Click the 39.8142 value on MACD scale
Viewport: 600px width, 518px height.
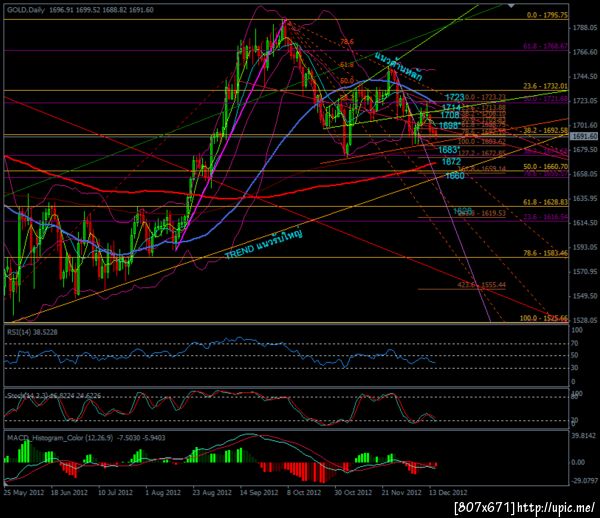click(584, 436)
